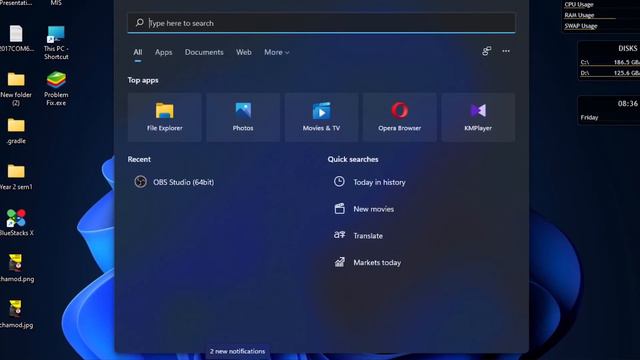This screenshot has height=360, width=640.
Task: Open File Explorer from Top apps
Action: 164,117
